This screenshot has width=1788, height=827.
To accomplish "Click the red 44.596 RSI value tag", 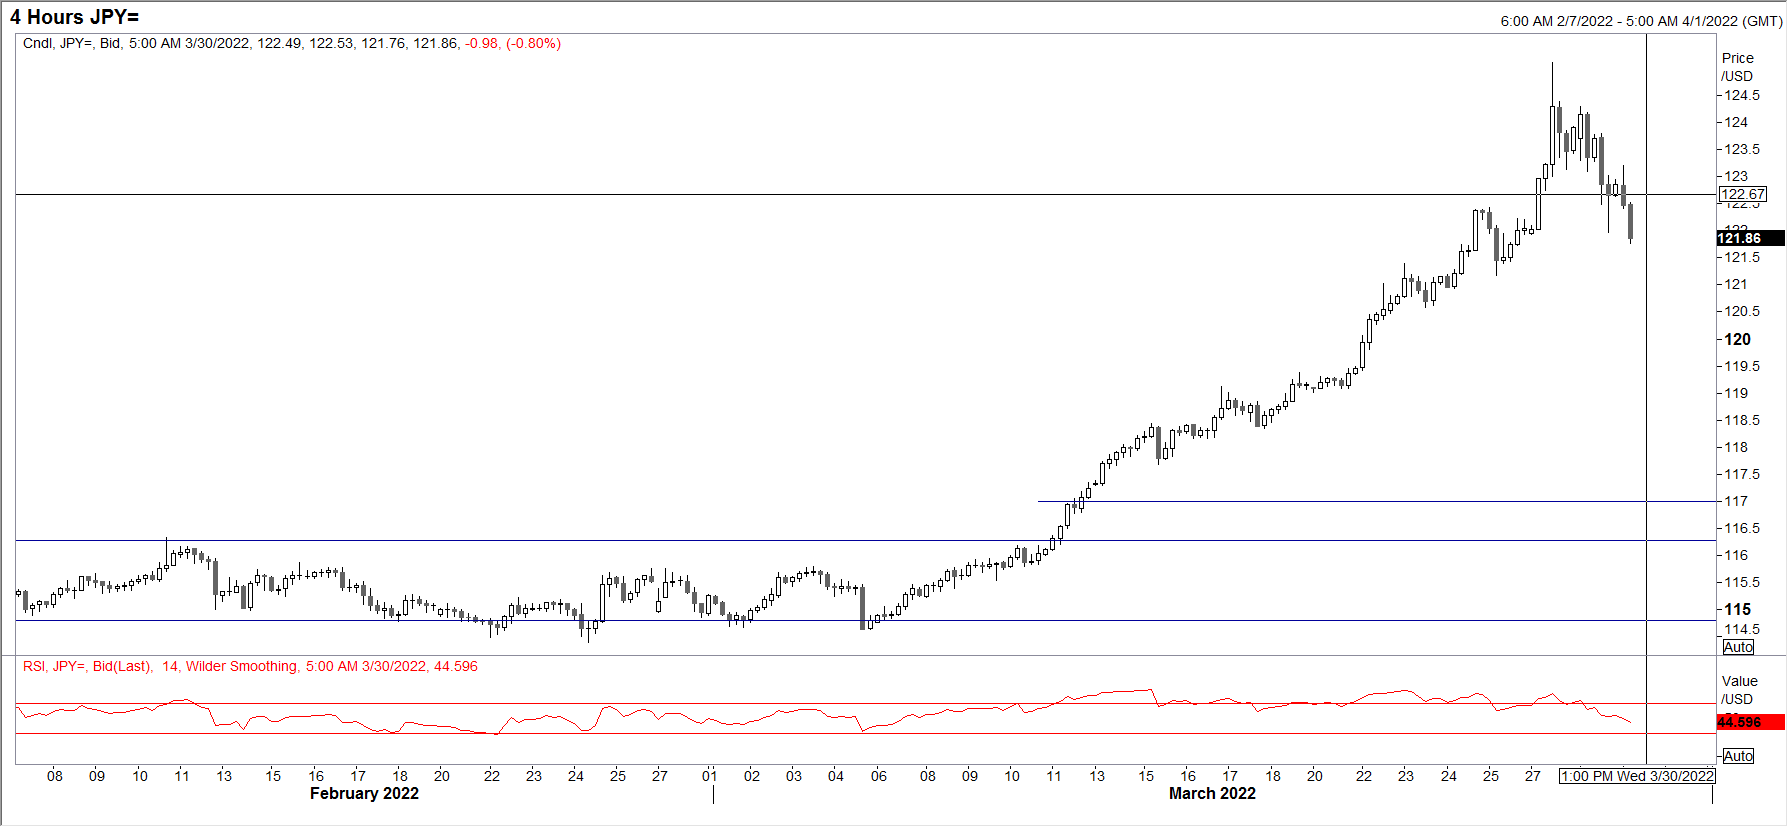I will 1750,722.
